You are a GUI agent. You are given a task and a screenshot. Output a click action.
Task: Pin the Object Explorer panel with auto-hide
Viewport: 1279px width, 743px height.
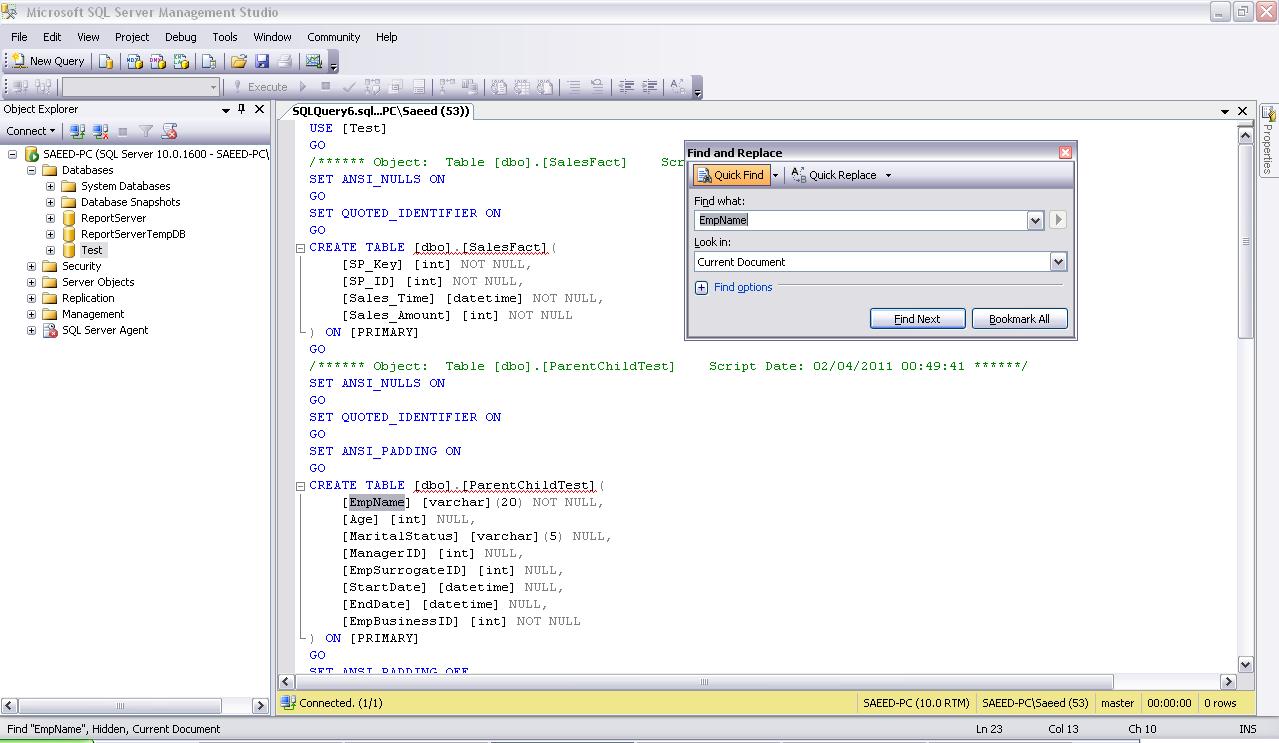pyautogui.click(x=241, y=109)
